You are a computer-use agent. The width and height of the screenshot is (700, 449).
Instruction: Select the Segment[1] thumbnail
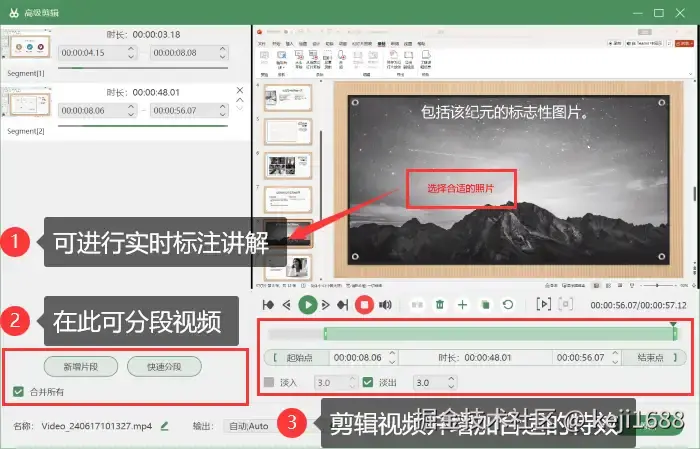click(27, 47)
